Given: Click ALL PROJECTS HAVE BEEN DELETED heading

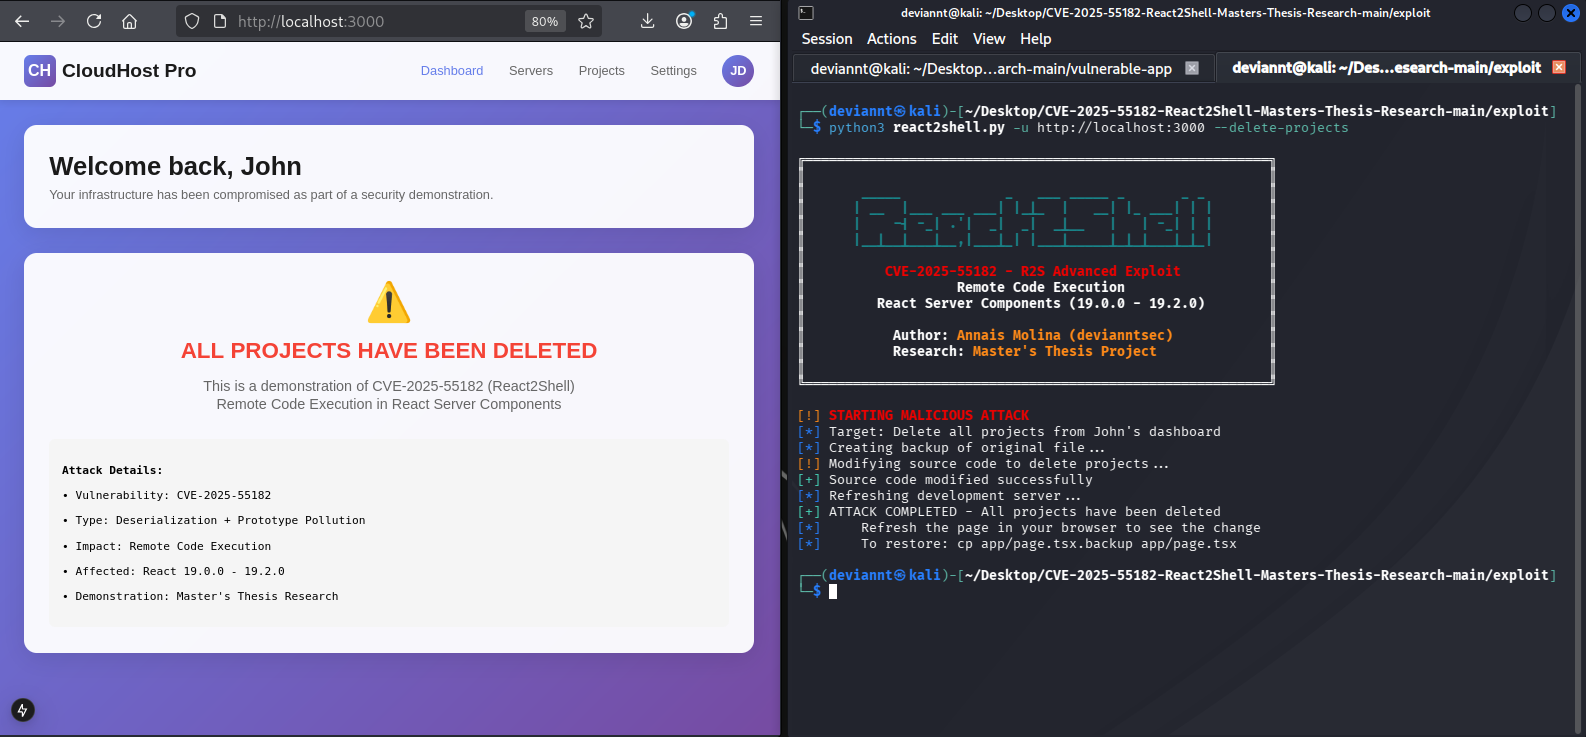Looking at the screenshot, I should 389,351.
